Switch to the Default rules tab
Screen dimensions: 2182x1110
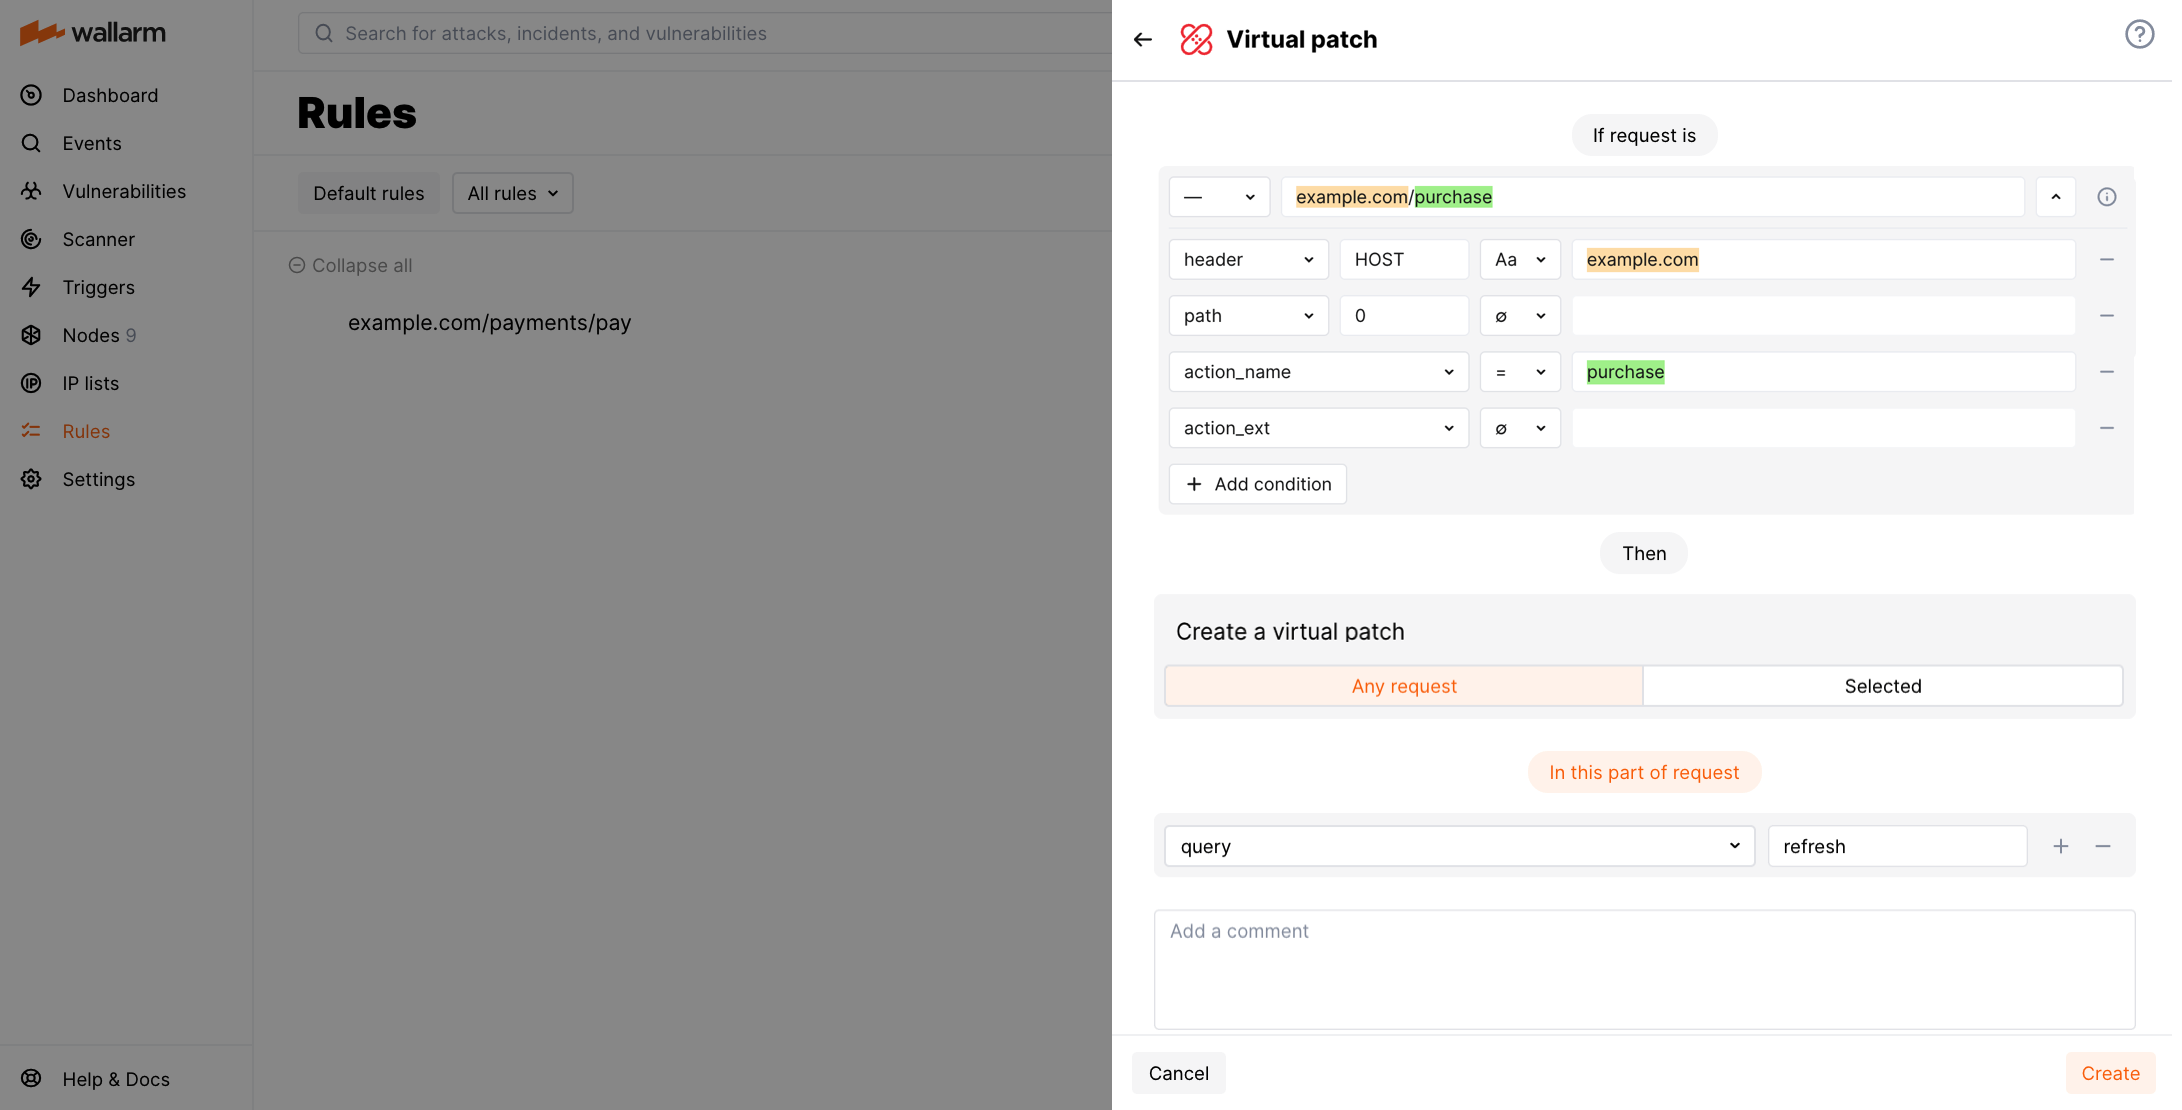pyautogui.click(x=368, y=193)
